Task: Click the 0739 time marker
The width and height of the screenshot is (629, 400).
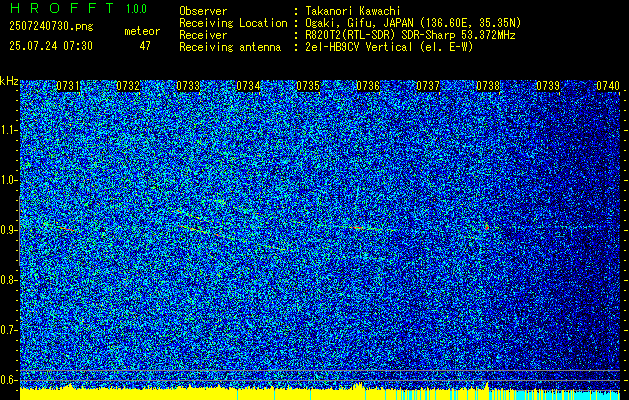Action: [548, 86]
